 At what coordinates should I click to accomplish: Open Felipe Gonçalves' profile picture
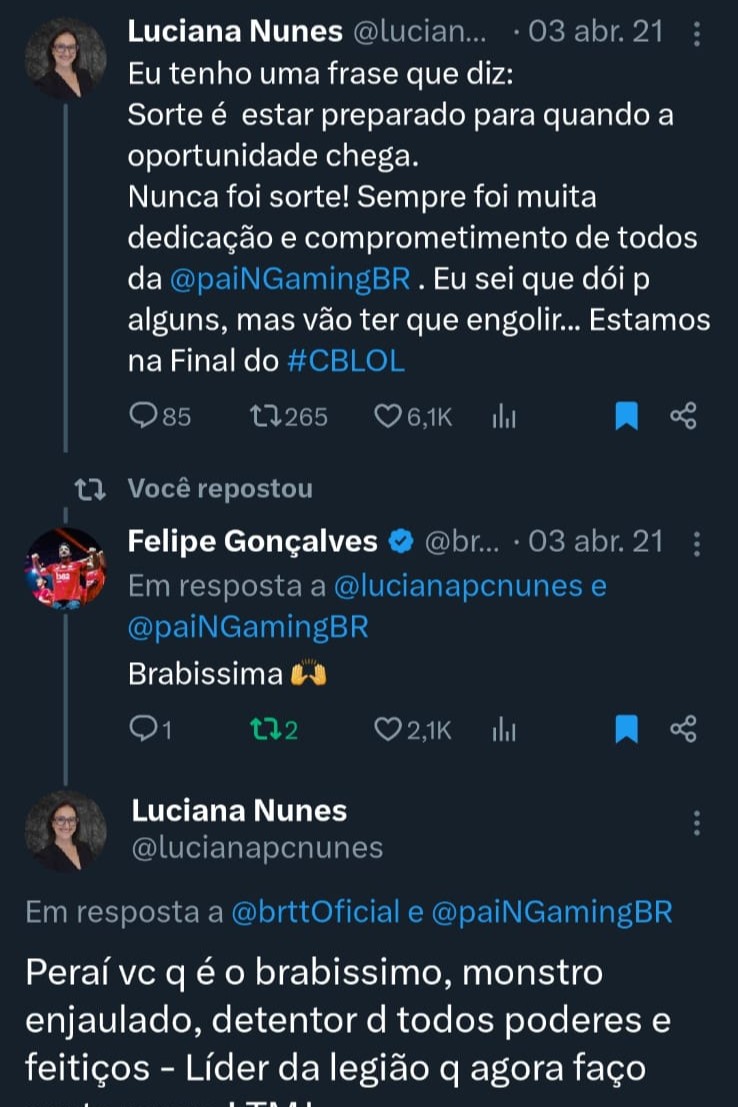pos(65,567)
